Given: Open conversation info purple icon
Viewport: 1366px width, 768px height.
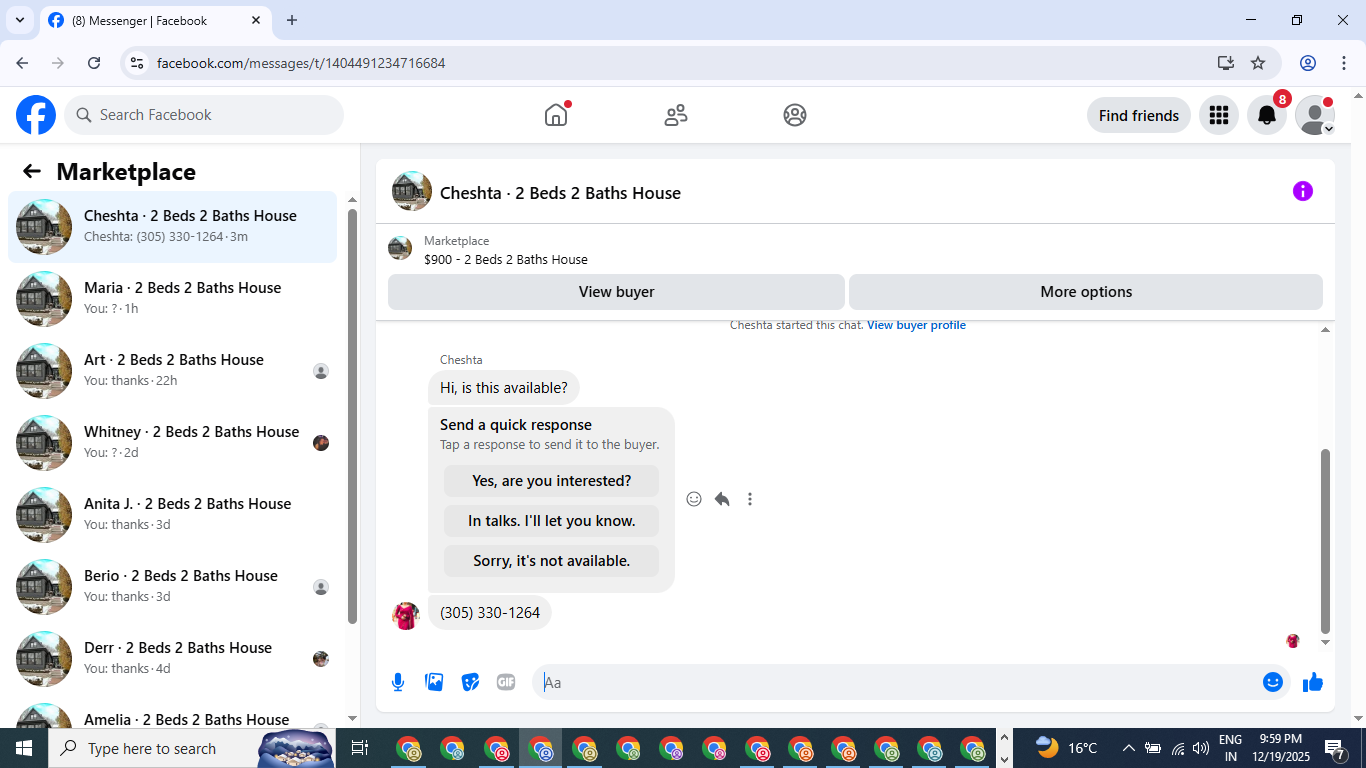Looking at the screenshot, I should [x=1302, y=191].
